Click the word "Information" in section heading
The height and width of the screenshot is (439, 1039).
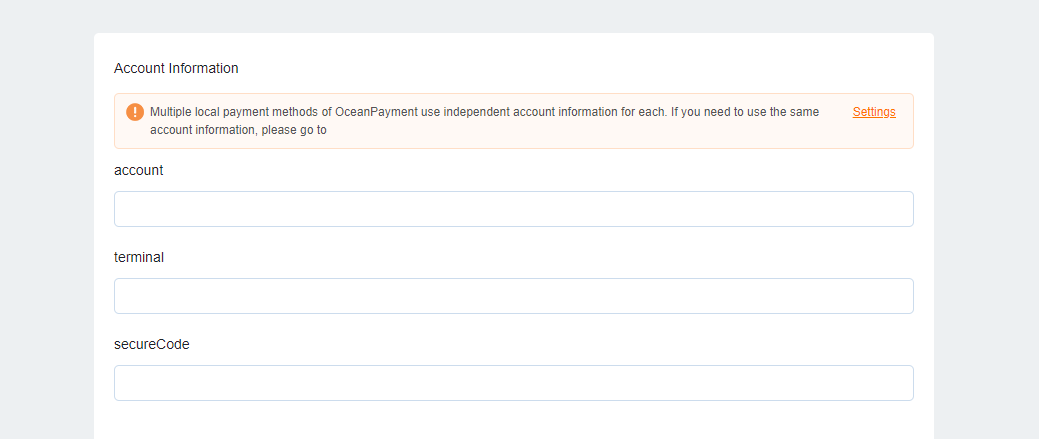[204, 69]
